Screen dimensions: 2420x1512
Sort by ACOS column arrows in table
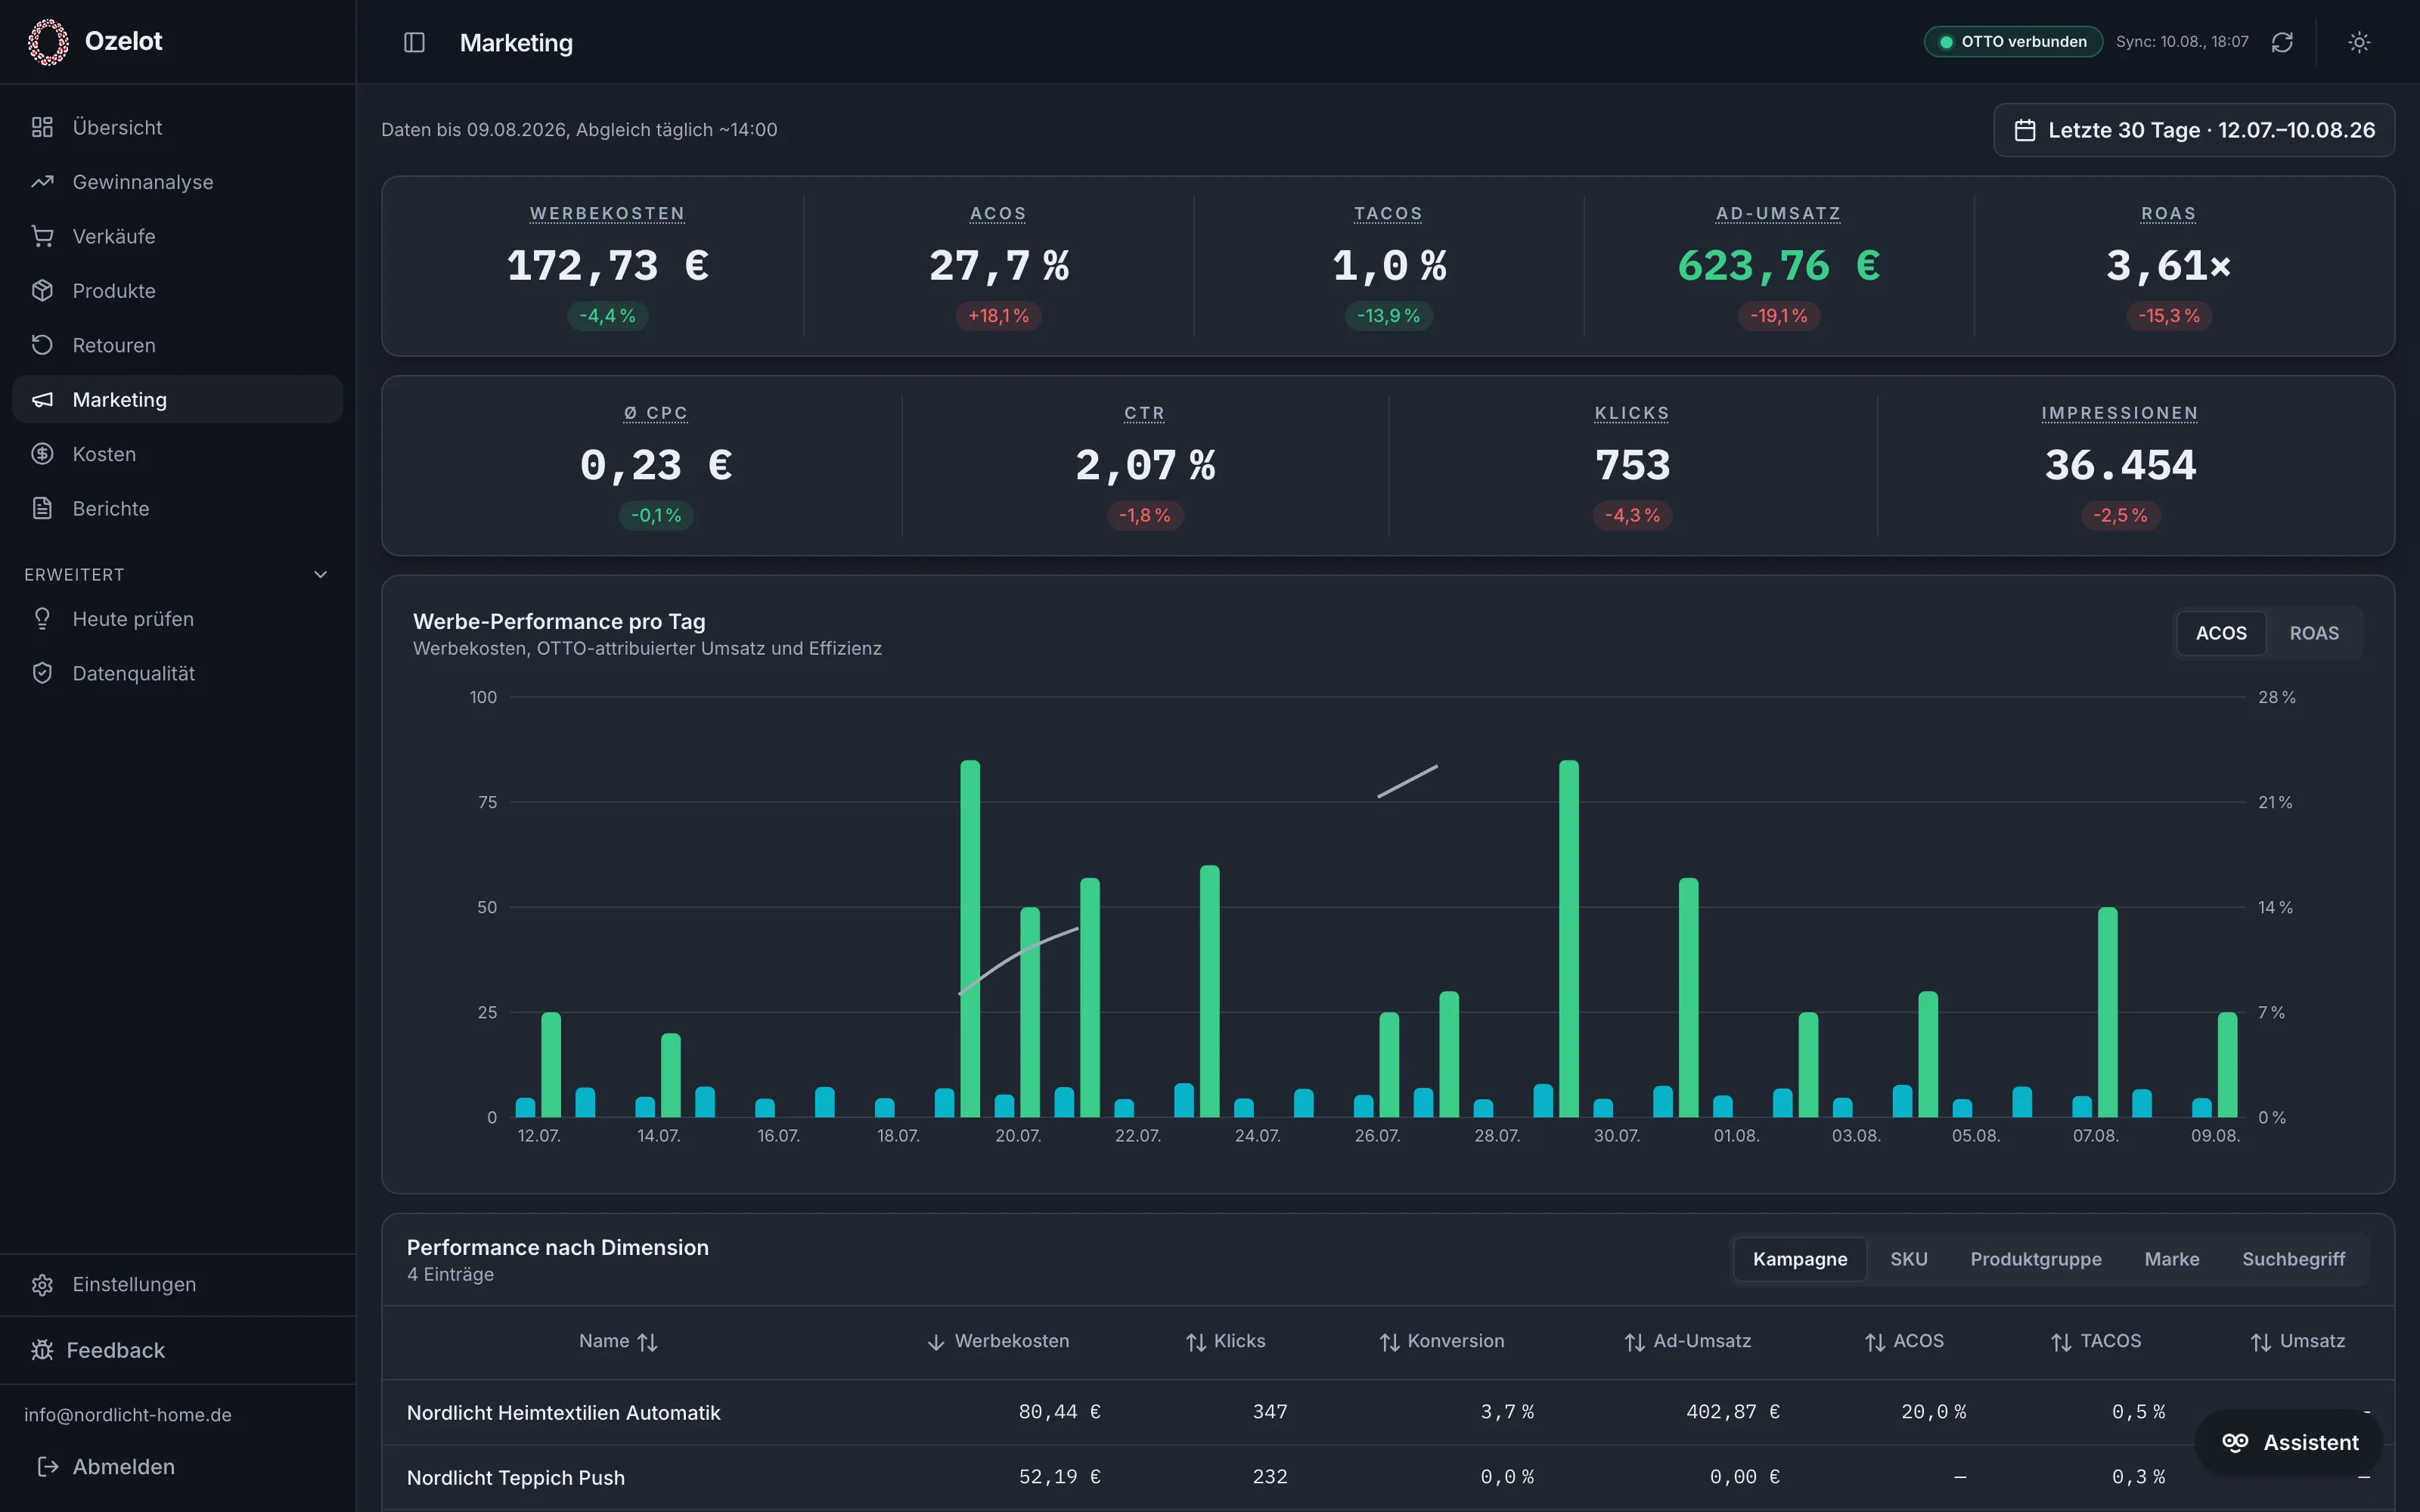tap(1875, 1342)
